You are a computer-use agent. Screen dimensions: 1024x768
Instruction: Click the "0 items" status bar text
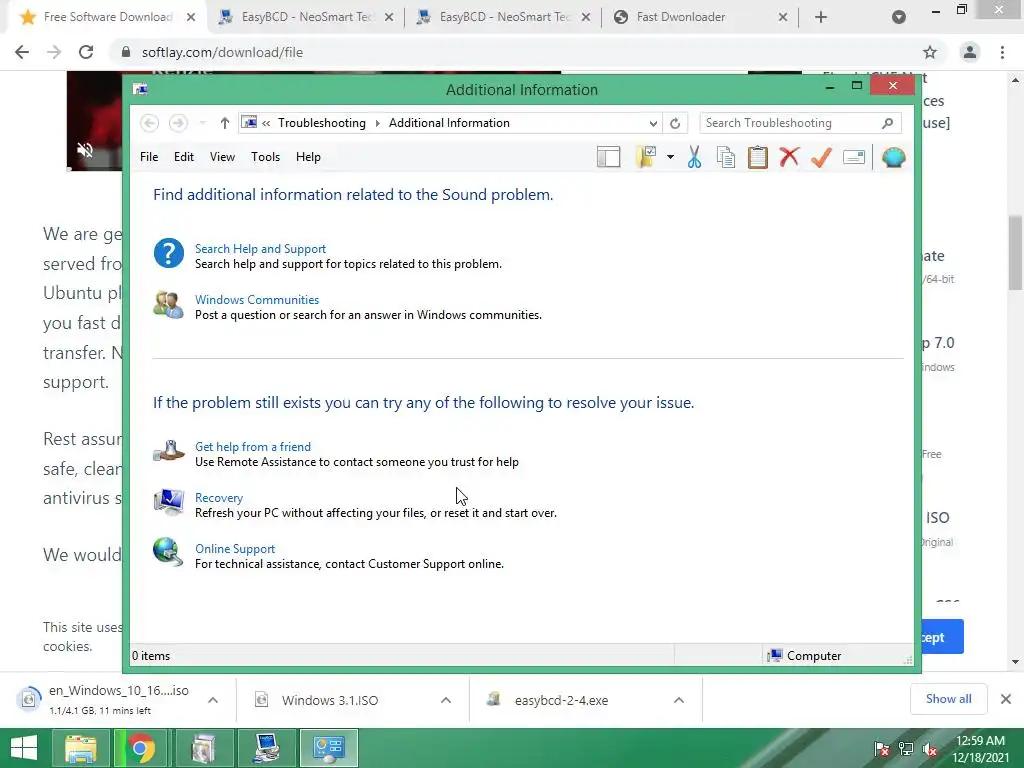[151, 656]
